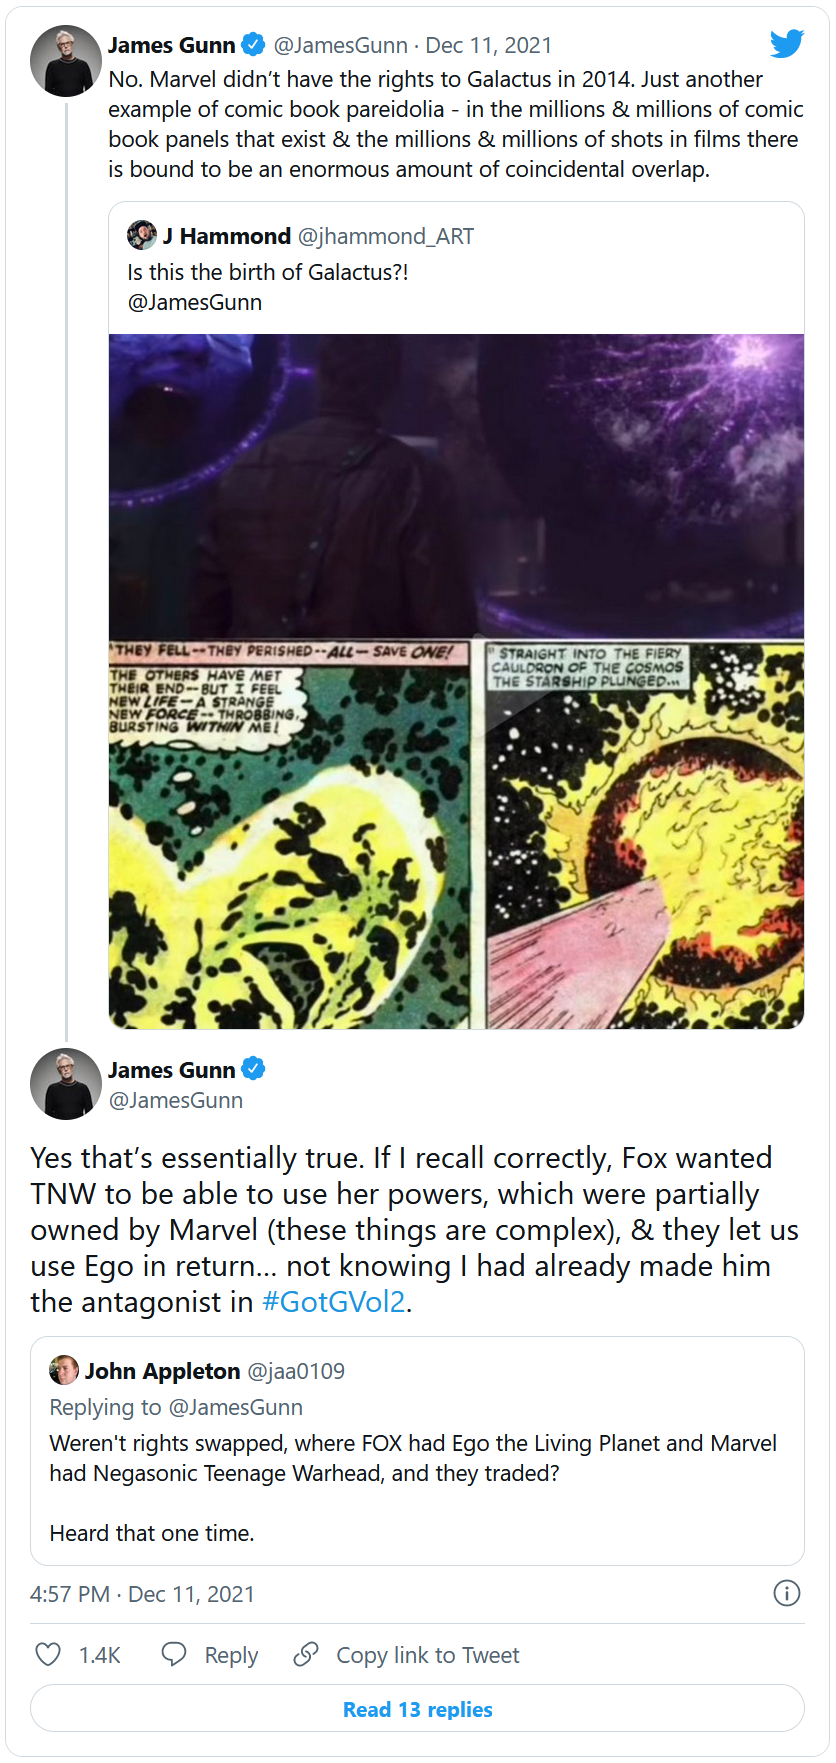Screen dimensions: 836x1763
Task: Click James Gunn's verified badge in top tweet
Action: [254, 44]
